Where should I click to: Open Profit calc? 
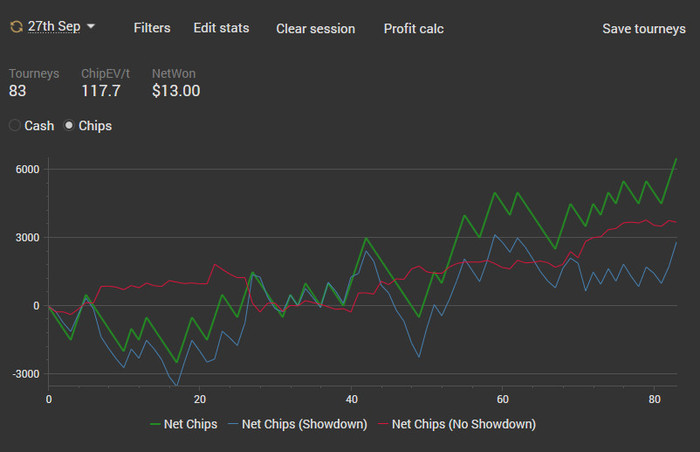coord(413,29)
